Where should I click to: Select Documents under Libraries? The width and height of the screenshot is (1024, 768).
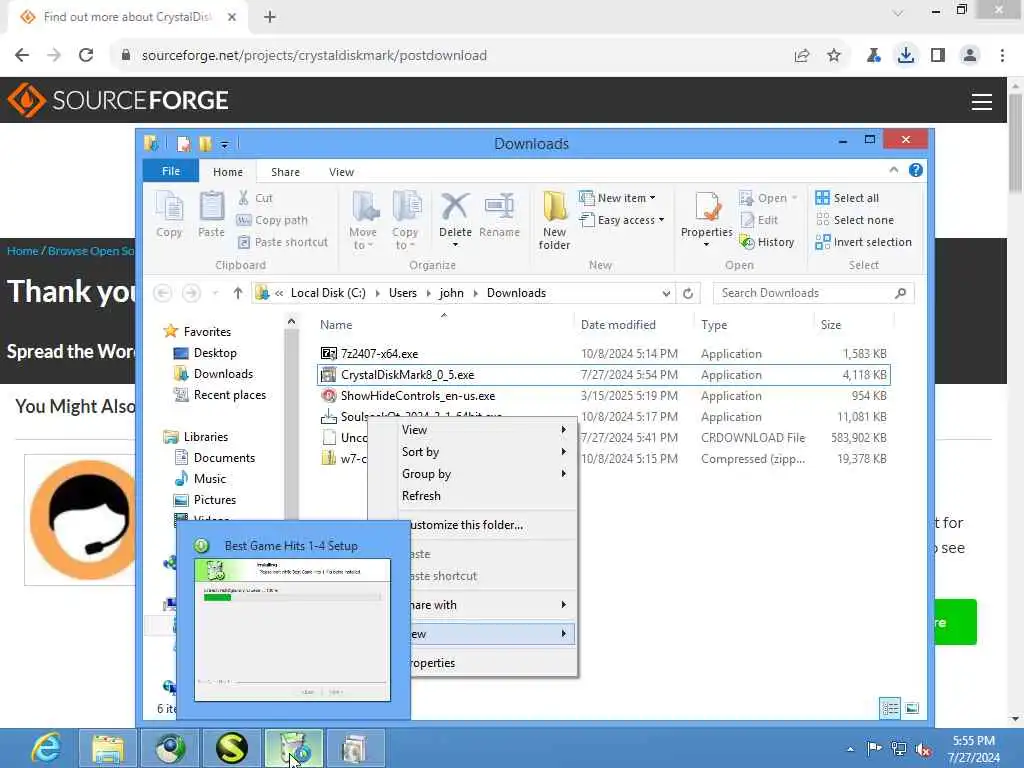[x=224, y=458]
